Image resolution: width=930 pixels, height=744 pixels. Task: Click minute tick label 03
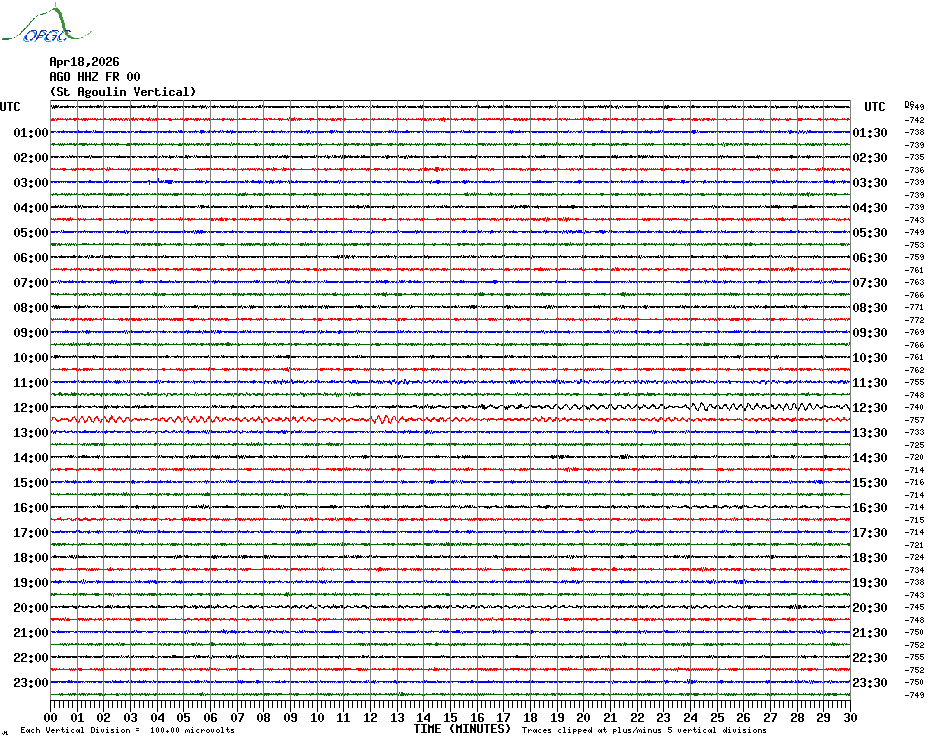point(130,717)
